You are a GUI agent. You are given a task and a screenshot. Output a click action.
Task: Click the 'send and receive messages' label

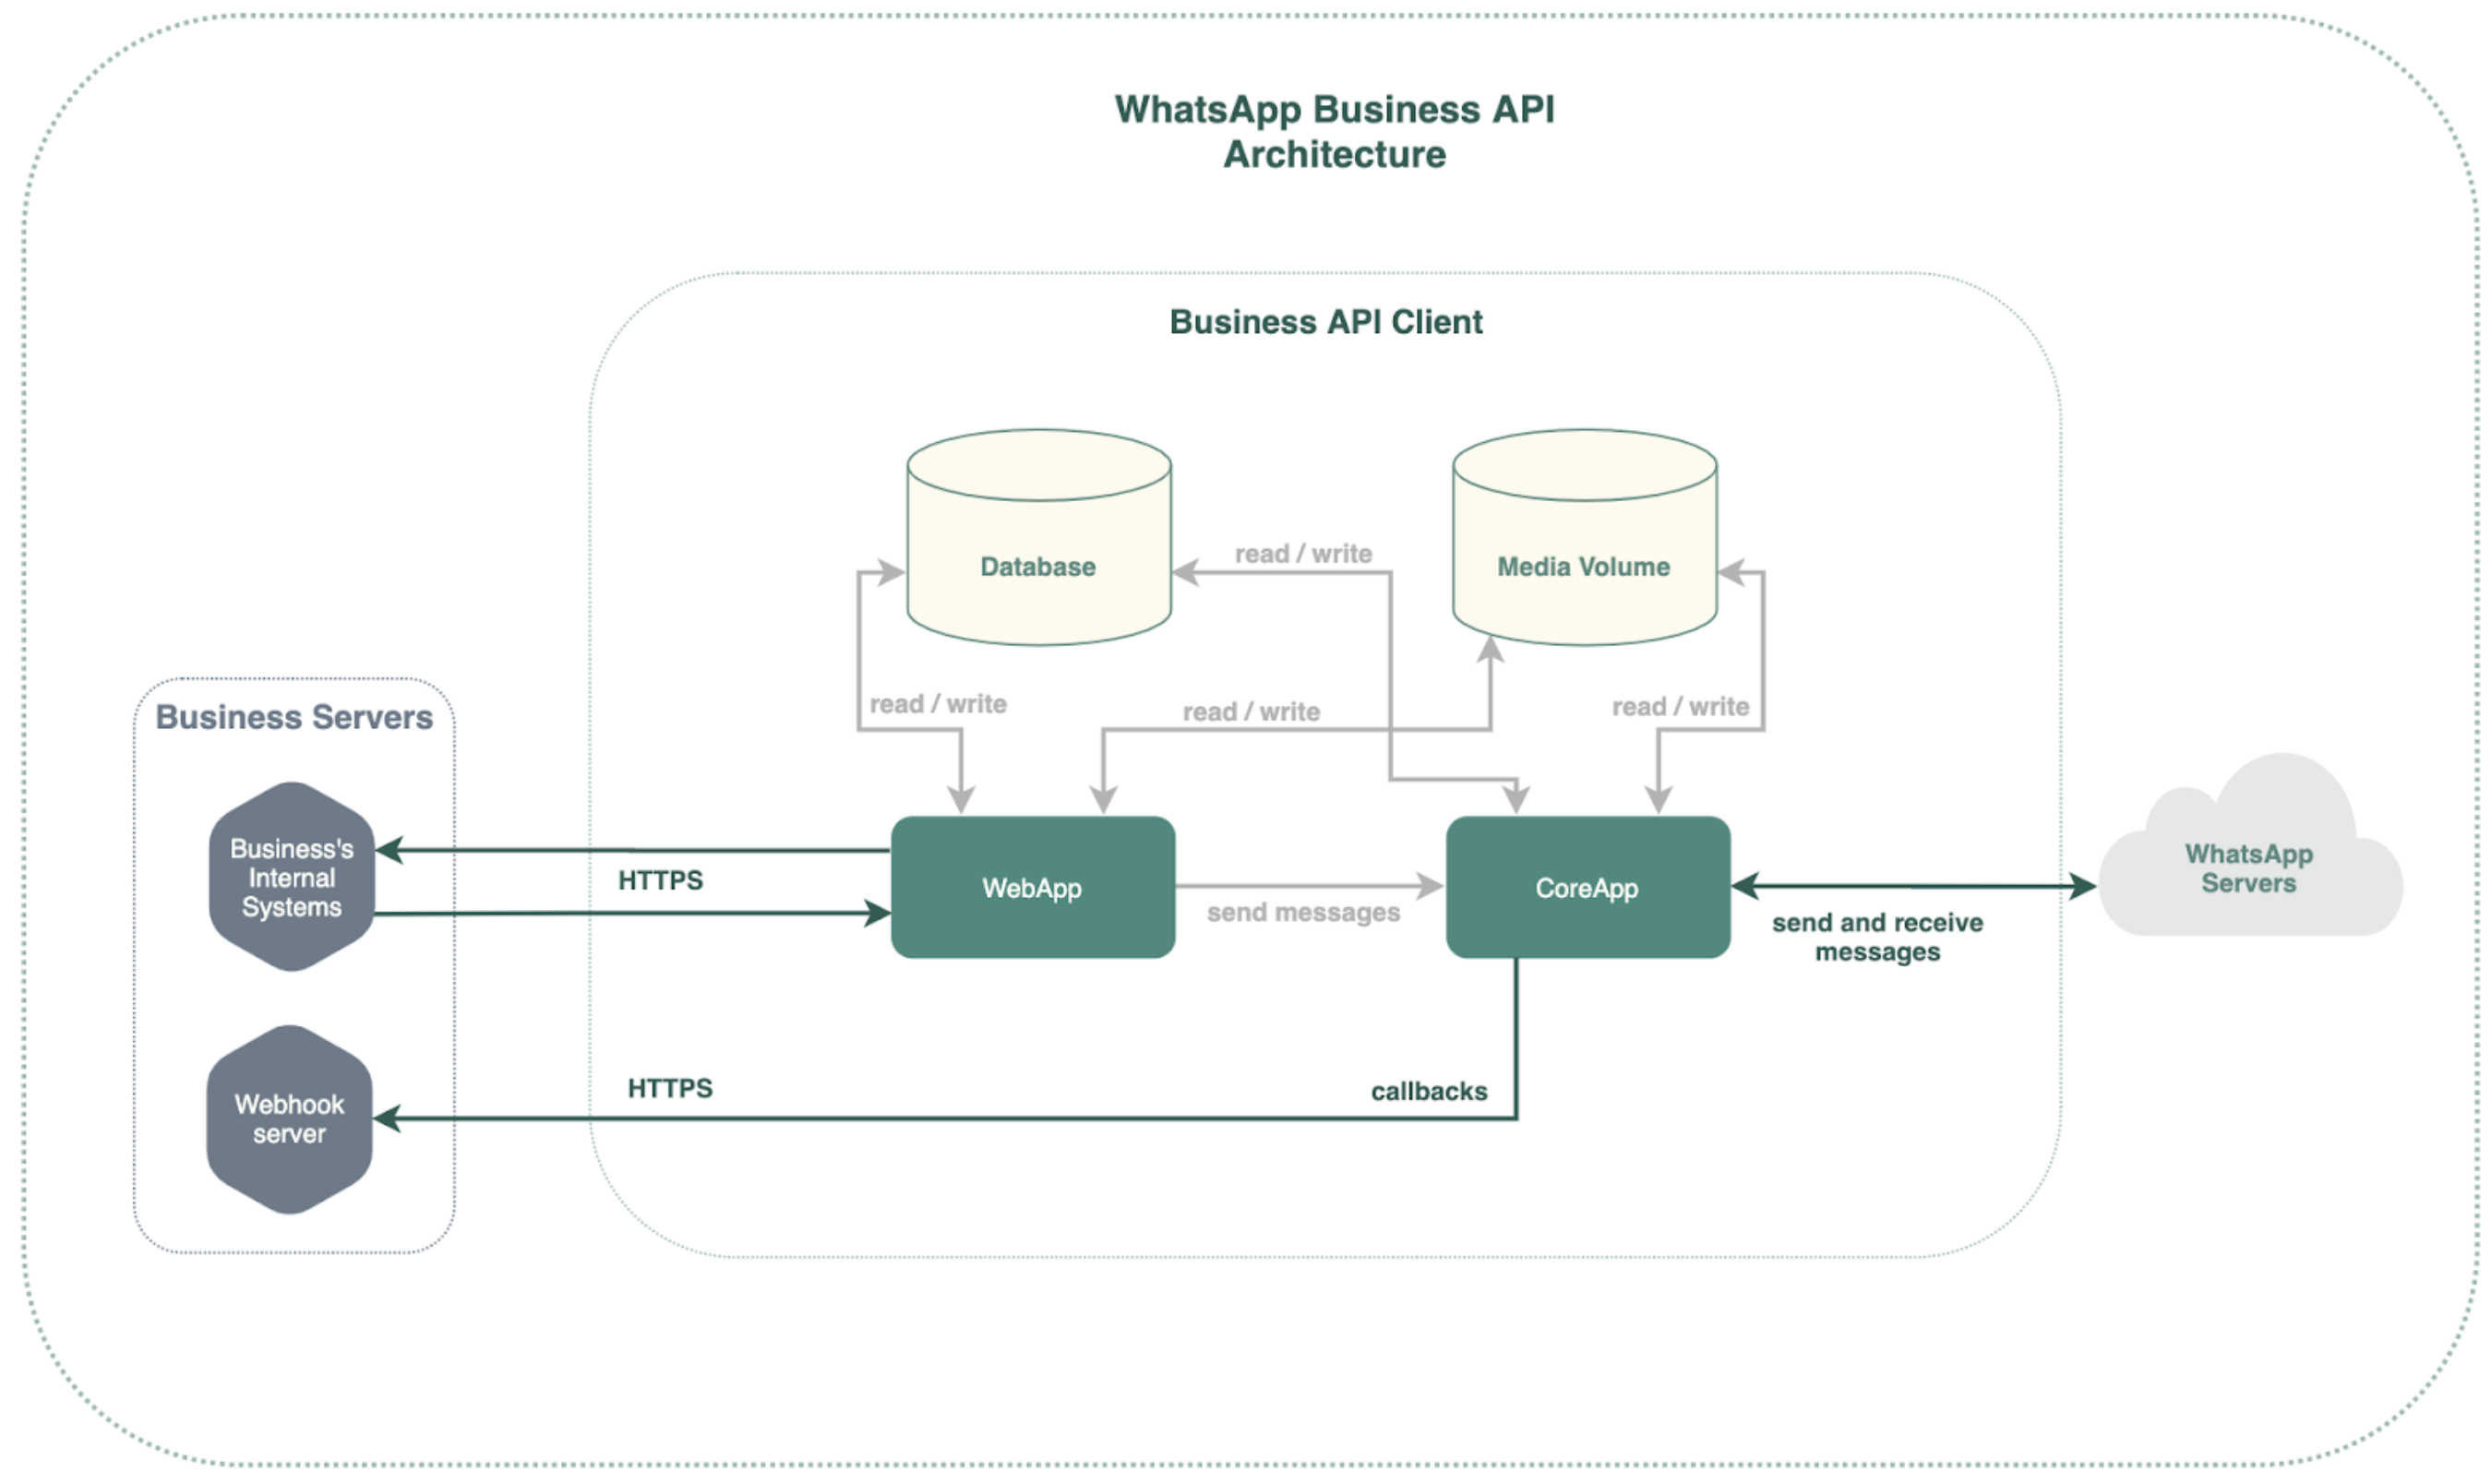[1878, 937]
